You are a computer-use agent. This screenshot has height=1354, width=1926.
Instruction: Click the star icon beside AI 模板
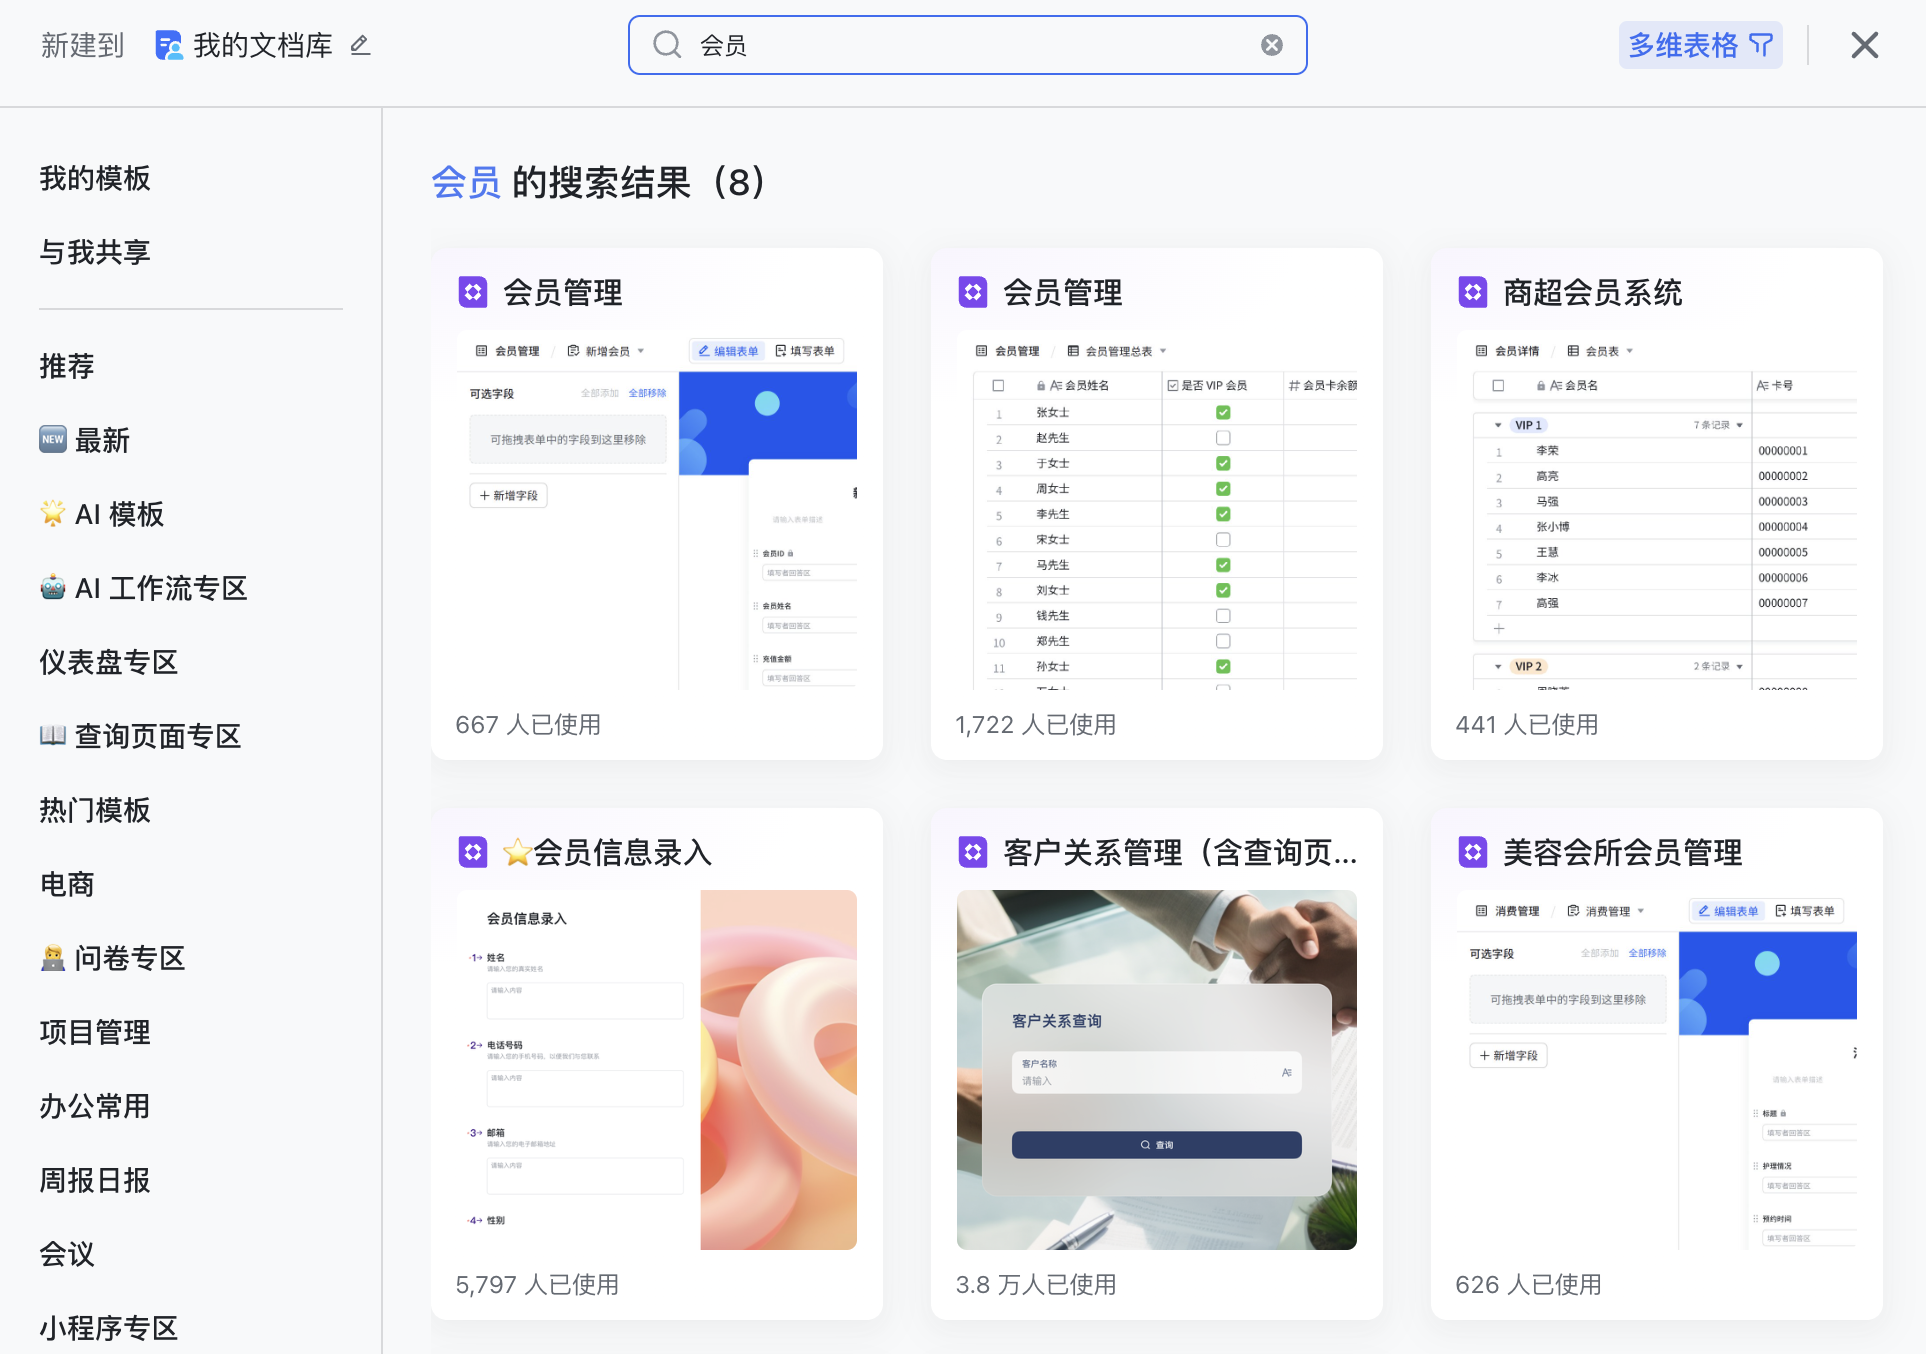coord(53,513)
